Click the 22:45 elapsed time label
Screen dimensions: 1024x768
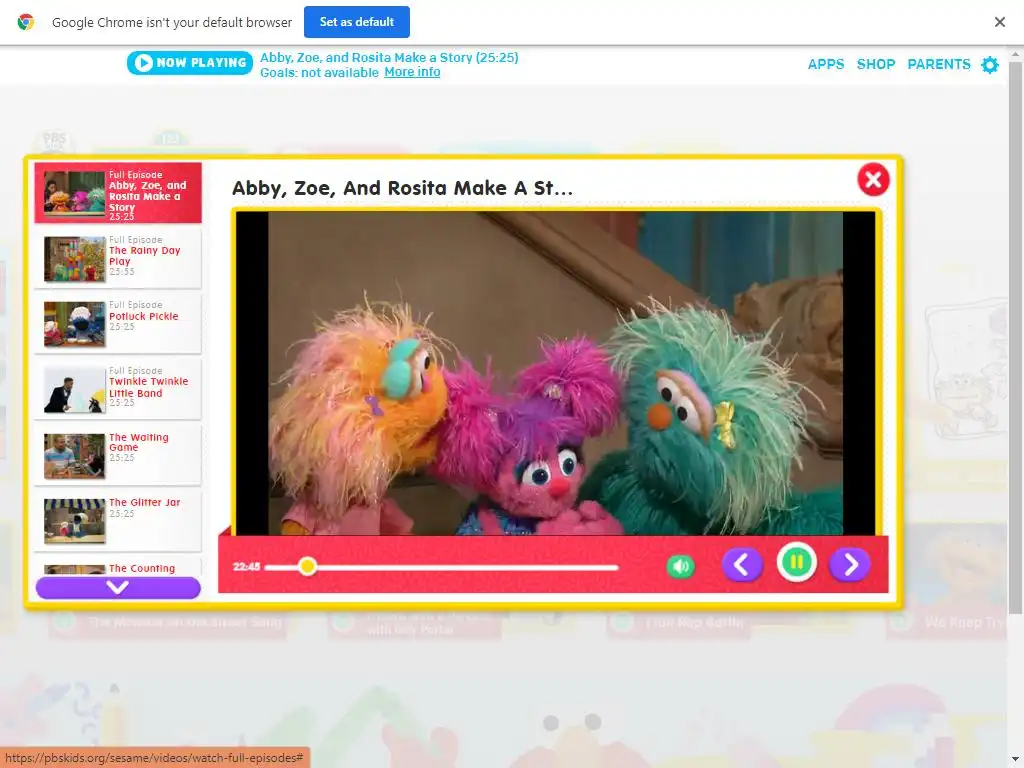click(246, 566)
